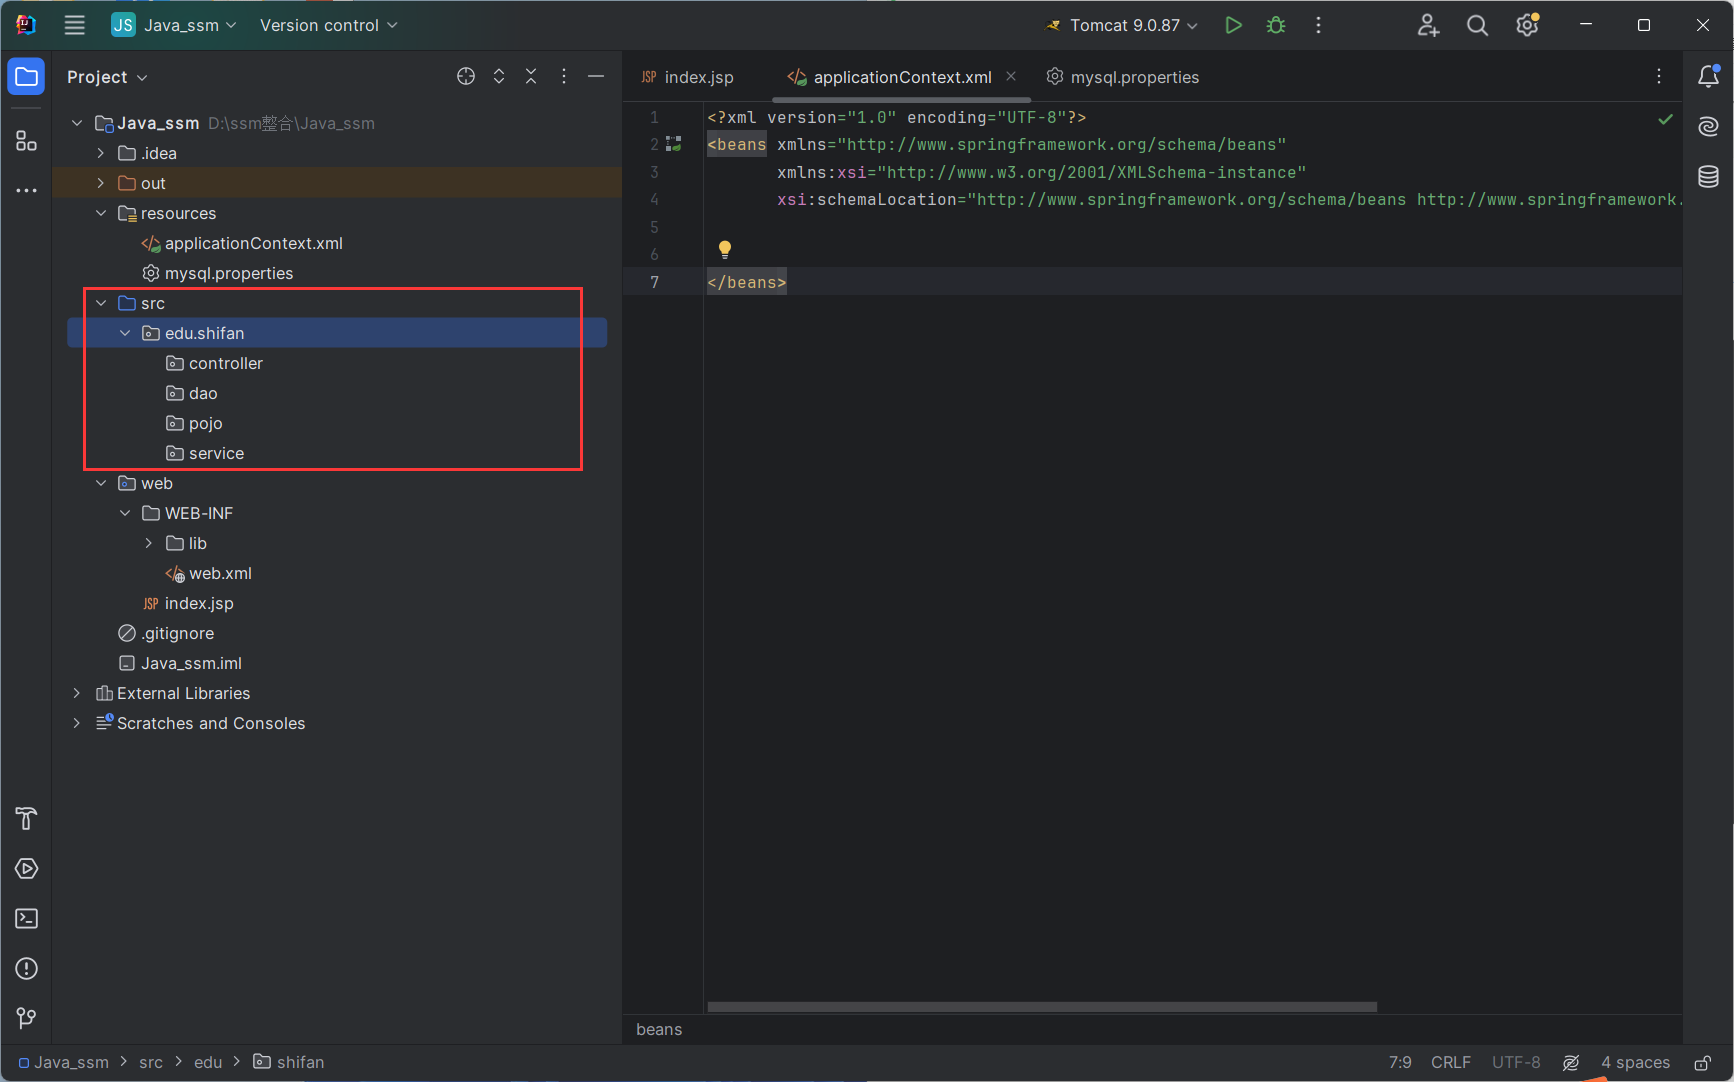This screenshot has height=1082, width=1734.
Task: Open the Problems tool window
Action: [x=27, y=968]
